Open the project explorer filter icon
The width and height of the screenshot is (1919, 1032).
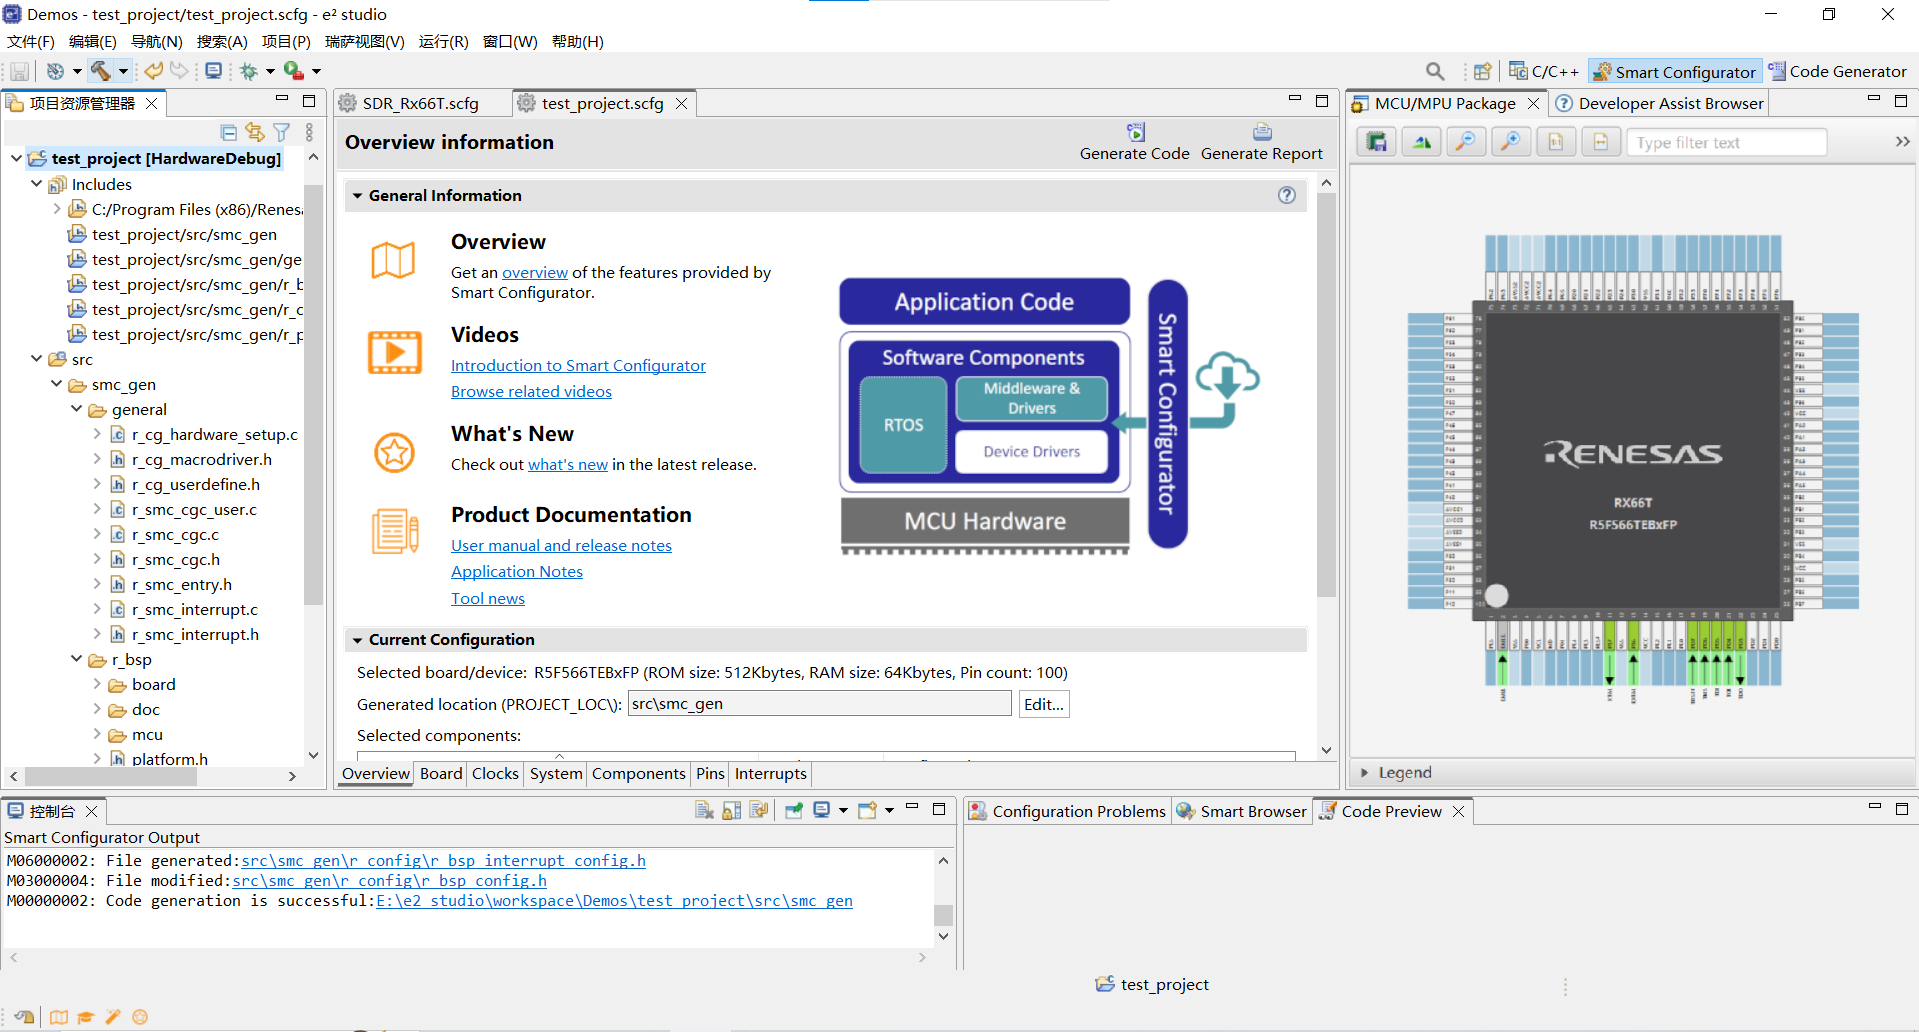(x=282, y=132)
